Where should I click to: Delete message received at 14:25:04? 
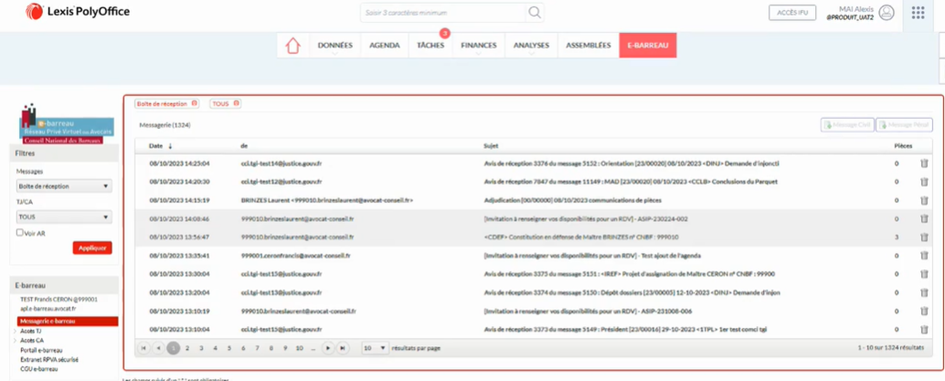click(x=924, y=163)
